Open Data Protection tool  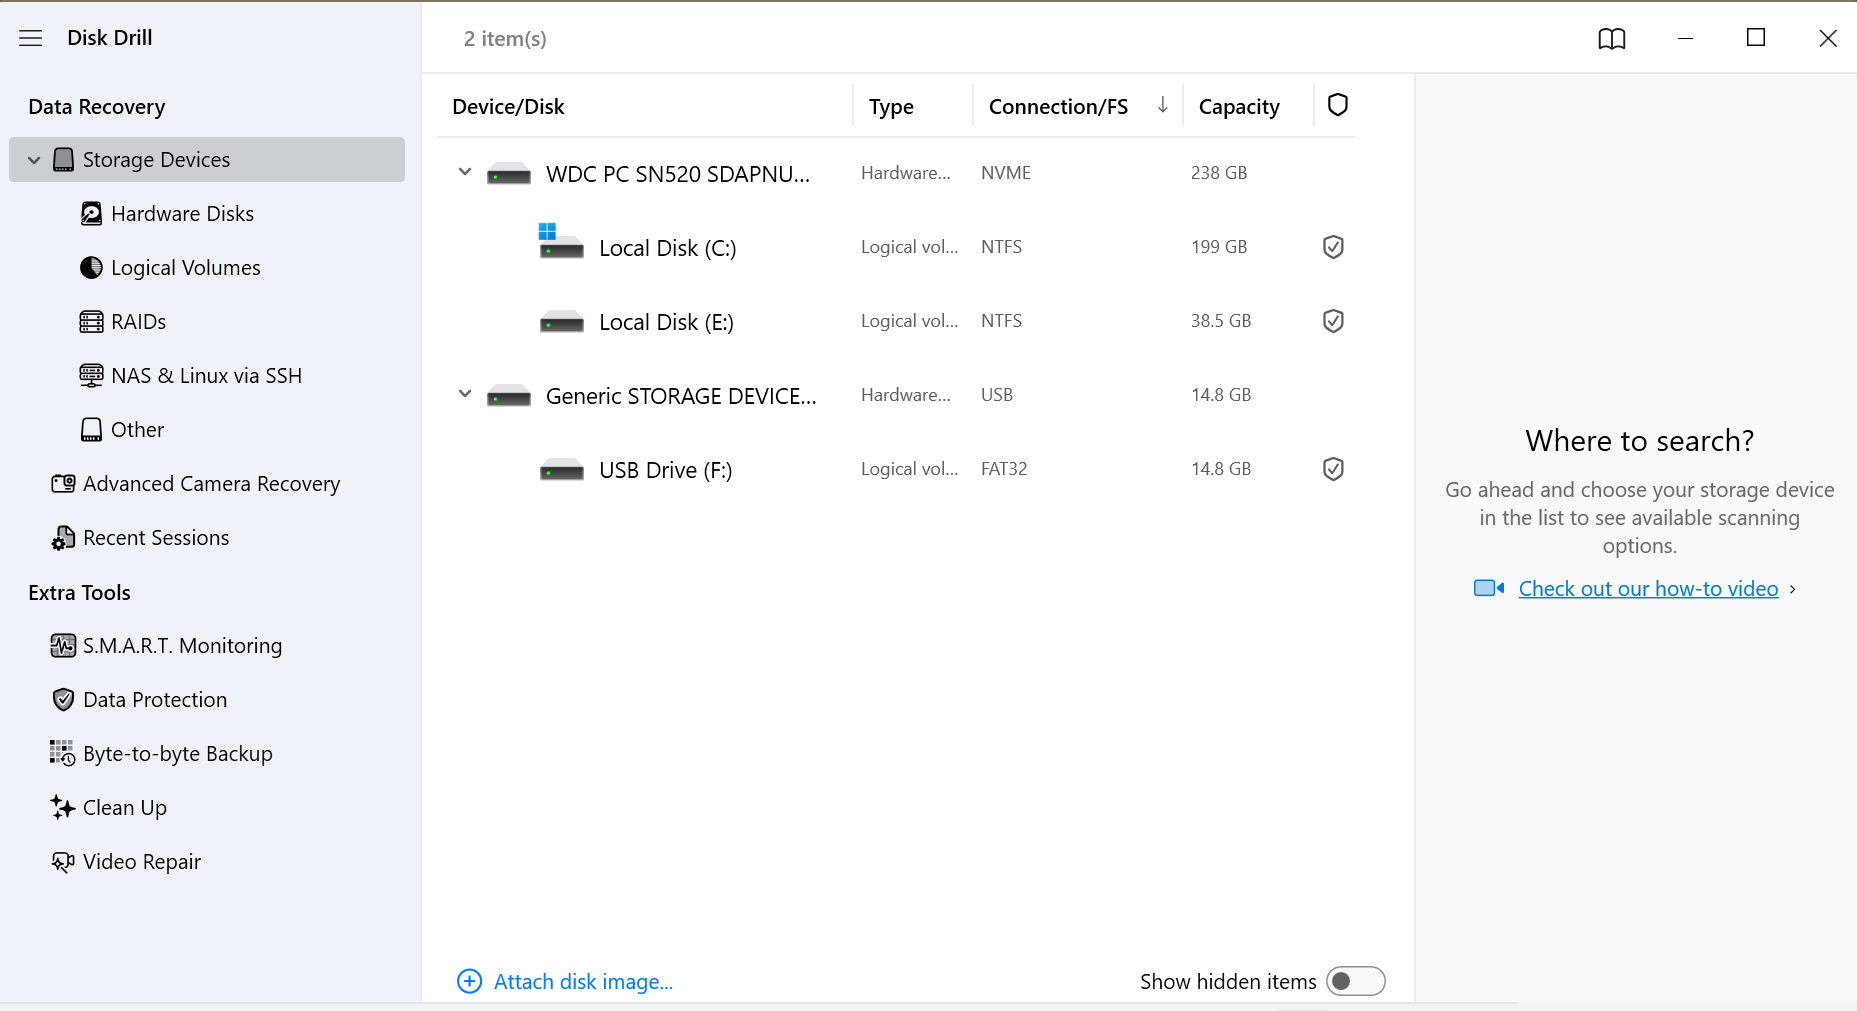[x=155, y=700]
